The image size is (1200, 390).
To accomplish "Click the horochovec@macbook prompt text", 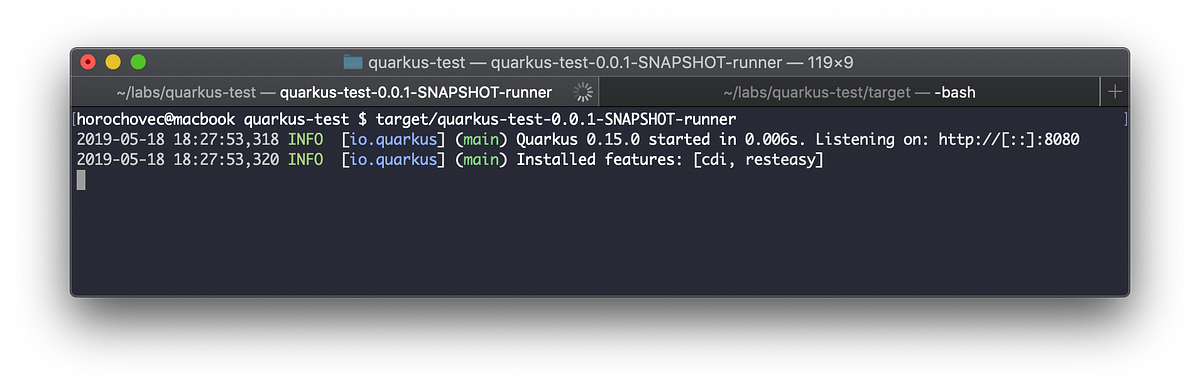I will point(157,119).
